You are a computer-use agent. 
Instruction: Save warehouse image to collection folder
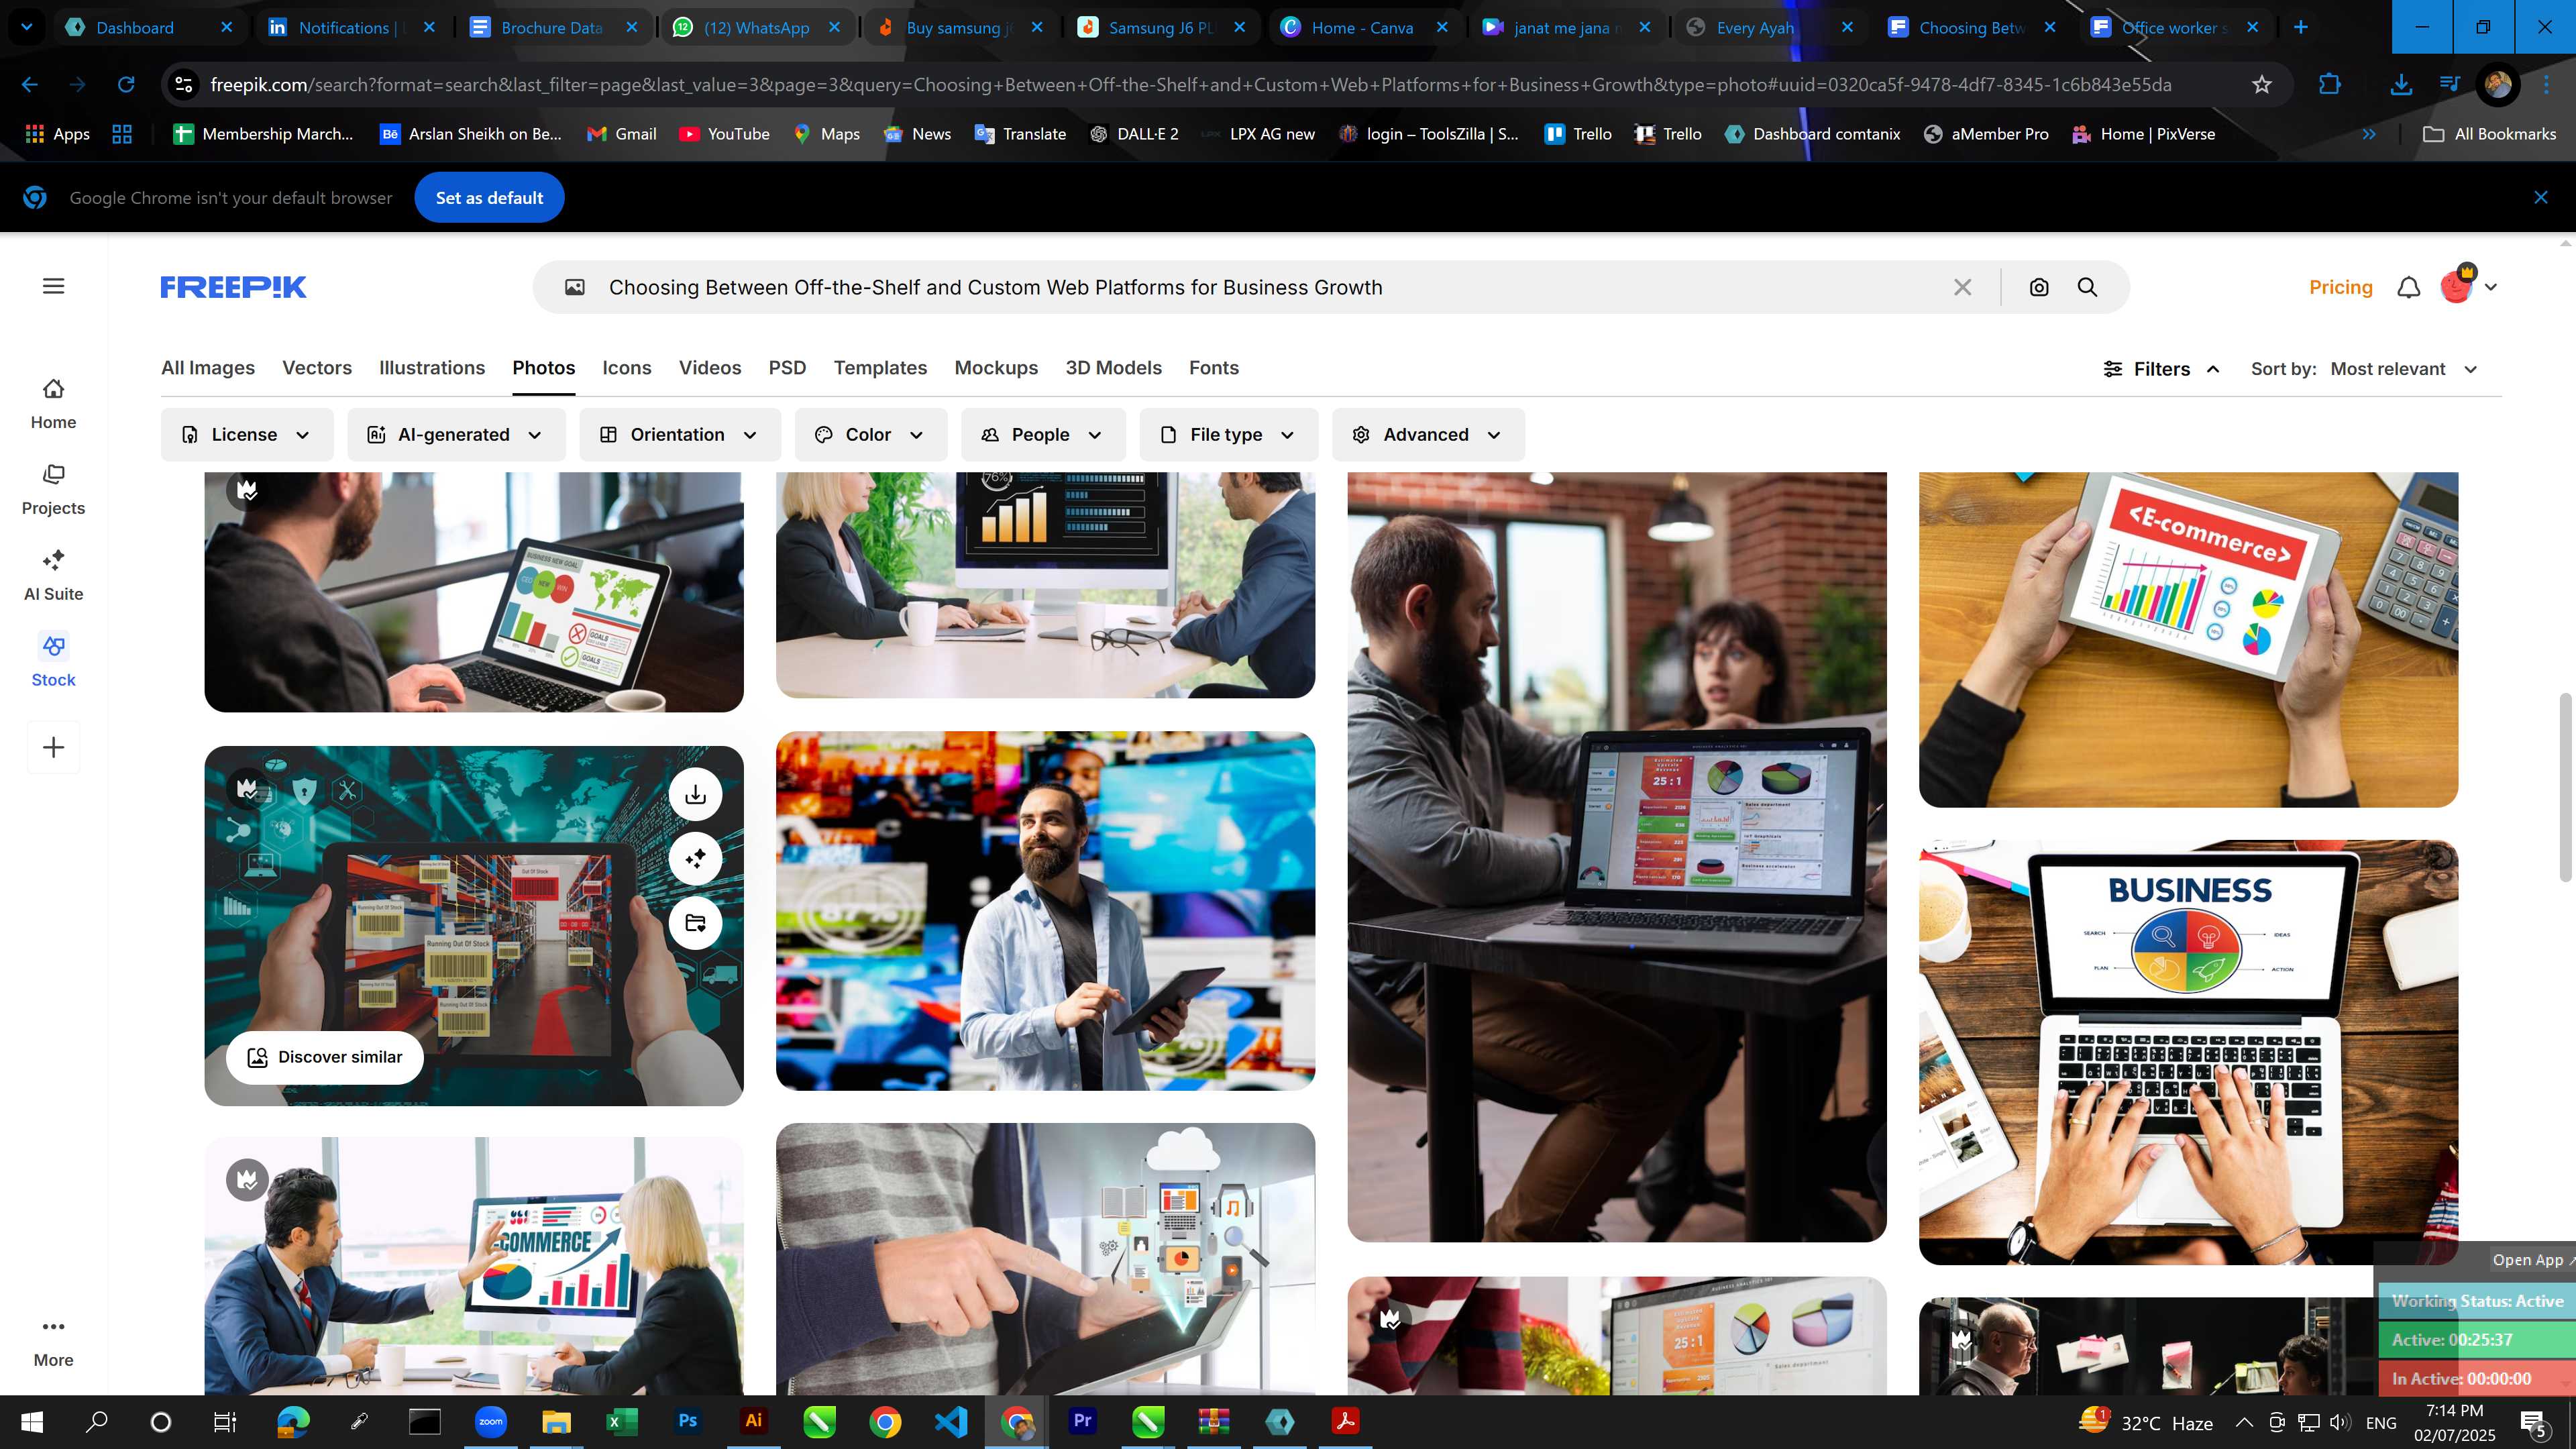point(695,922)
